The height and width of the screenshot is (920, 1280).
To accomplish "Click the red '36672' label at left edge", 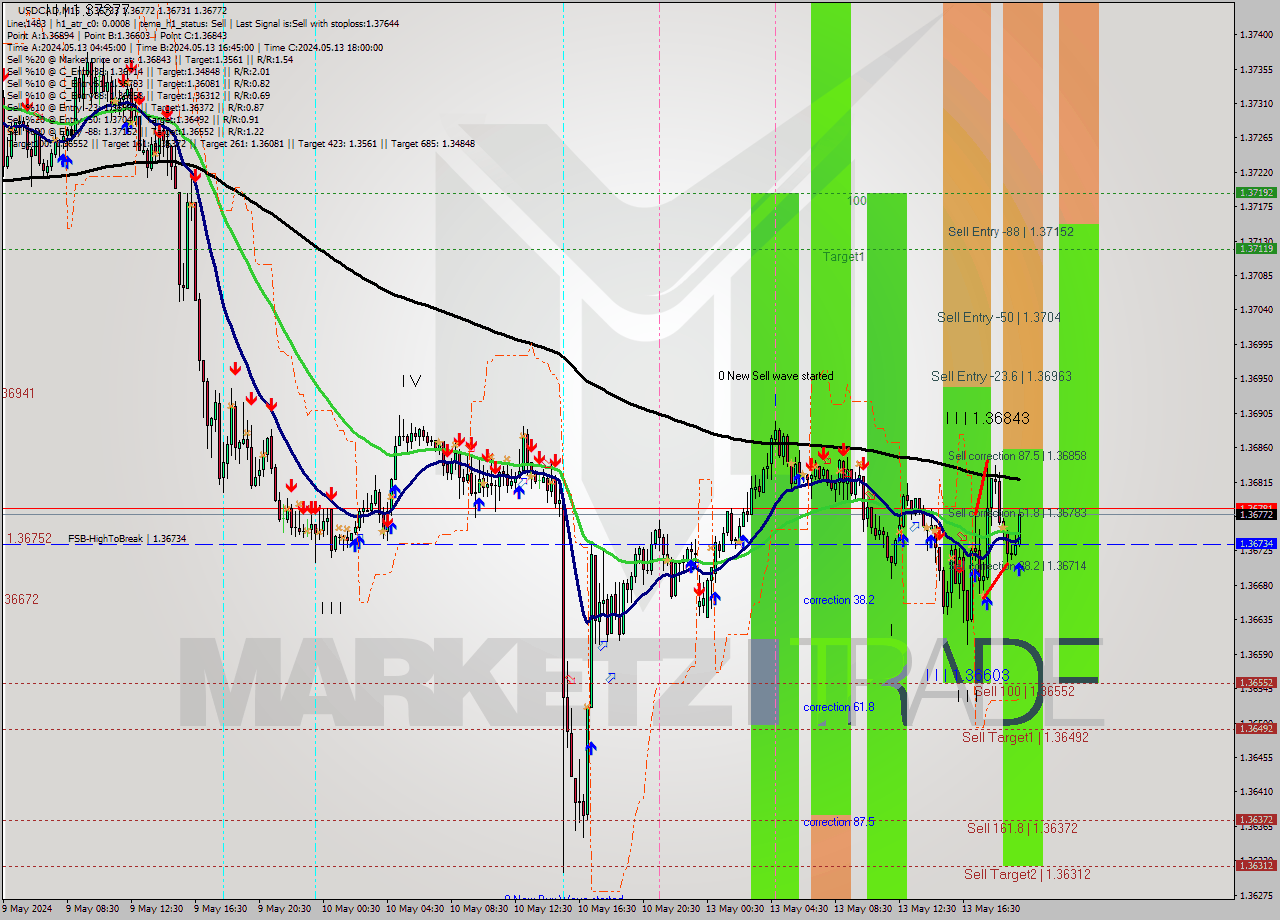I will click(x=20, y=600).
